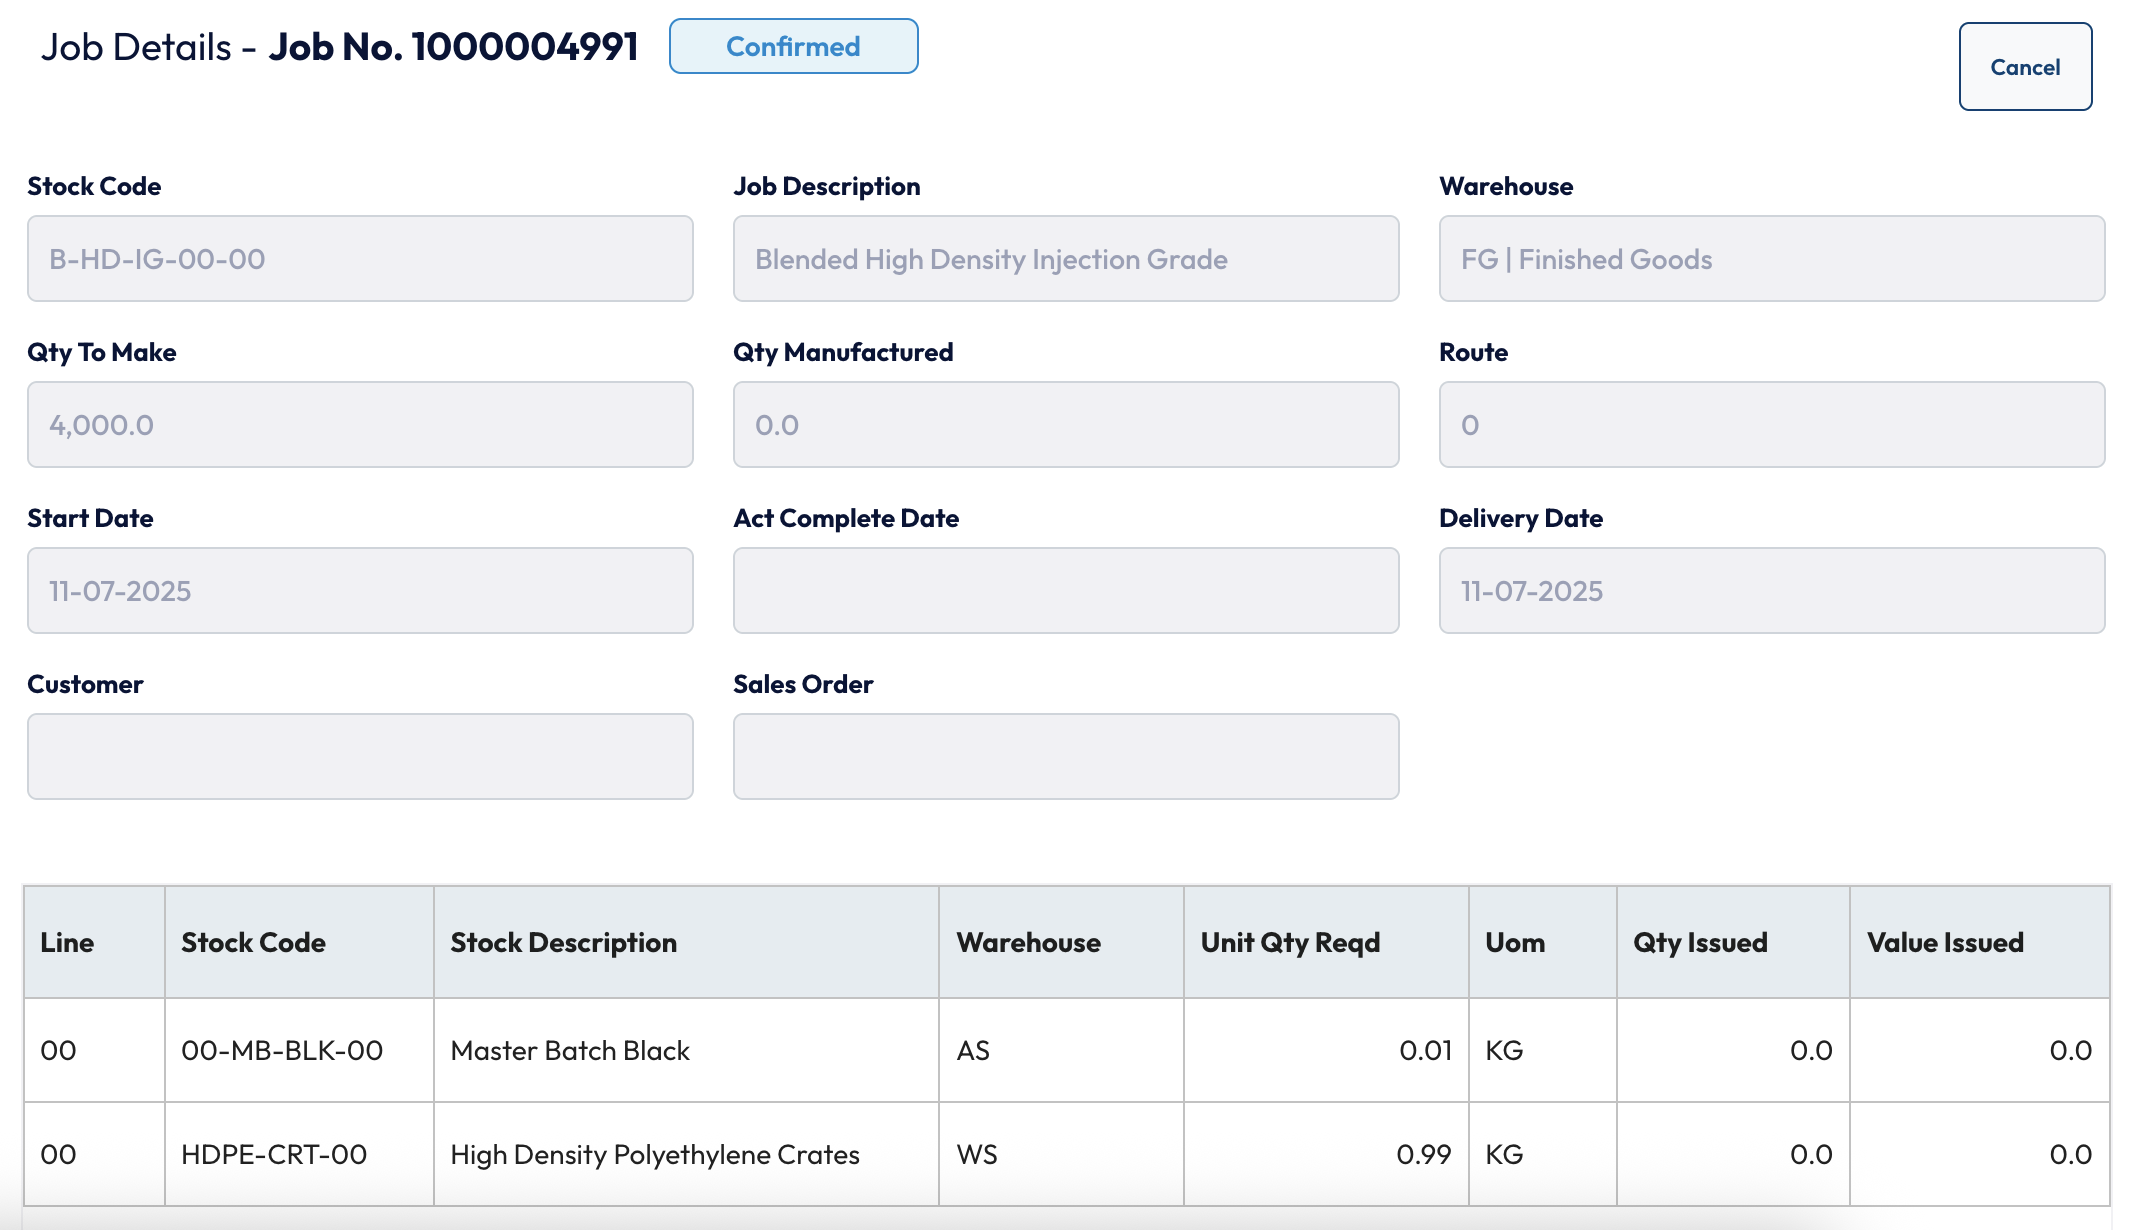This screenshot has width=2140, height=1230.
Task: Click the Unit Qty Reqd column header
Action: click(x=1326, y=942)
